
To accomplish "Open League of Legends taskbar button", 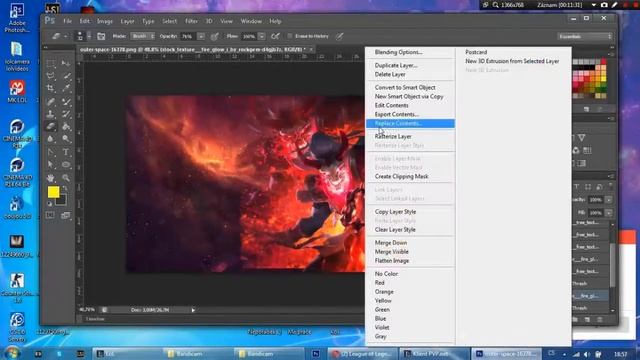I will click(x=364, y=353).
